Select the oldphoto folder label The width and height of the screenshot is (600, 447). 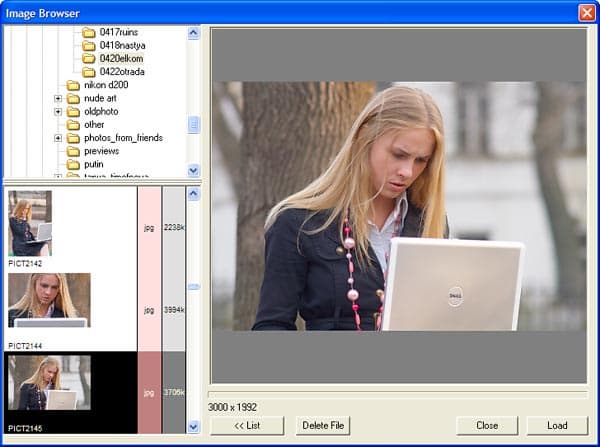[101, 112]
